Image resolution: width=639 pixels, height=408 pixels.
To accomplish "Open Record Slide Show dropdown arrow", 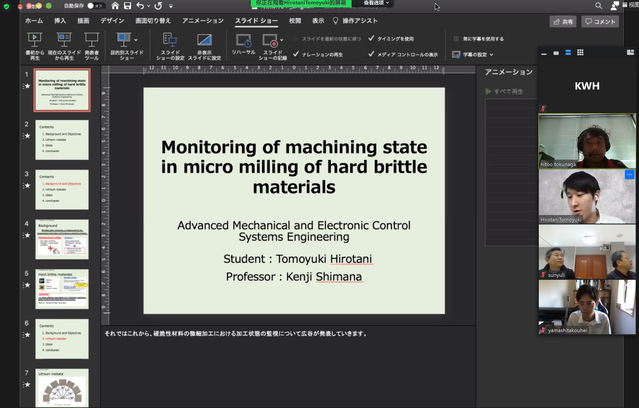I will coord(282,41).
